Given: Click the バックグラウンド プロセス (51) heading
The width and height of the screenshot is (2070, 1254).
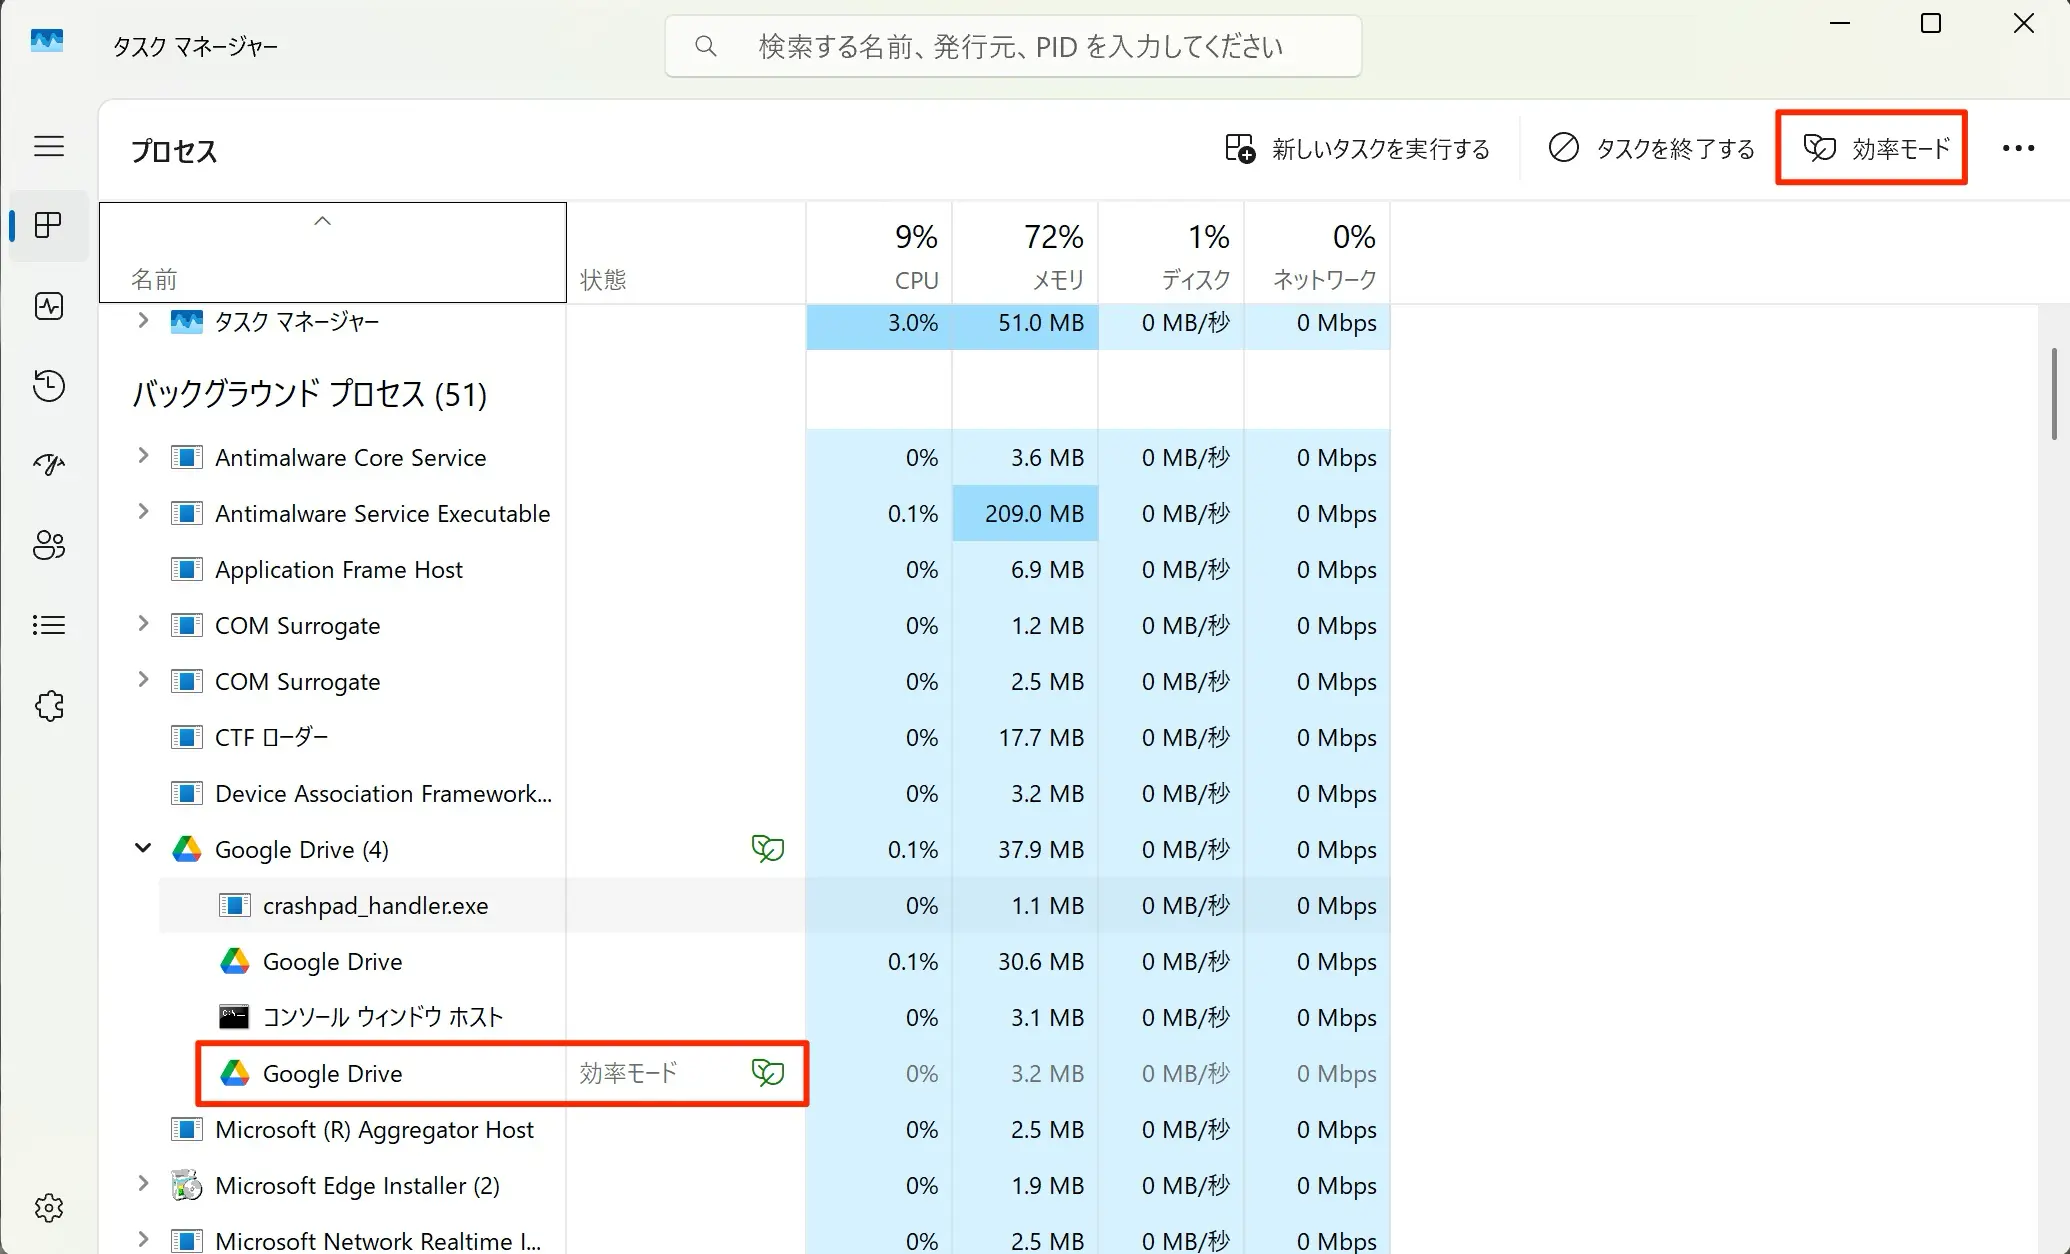Looking at the screenshot, I should click(309, 394).
